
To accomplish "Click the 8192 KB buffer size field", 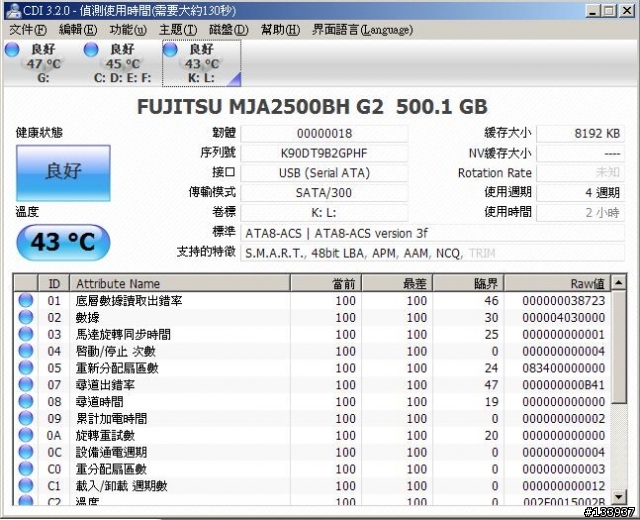I will click(580, 133).
